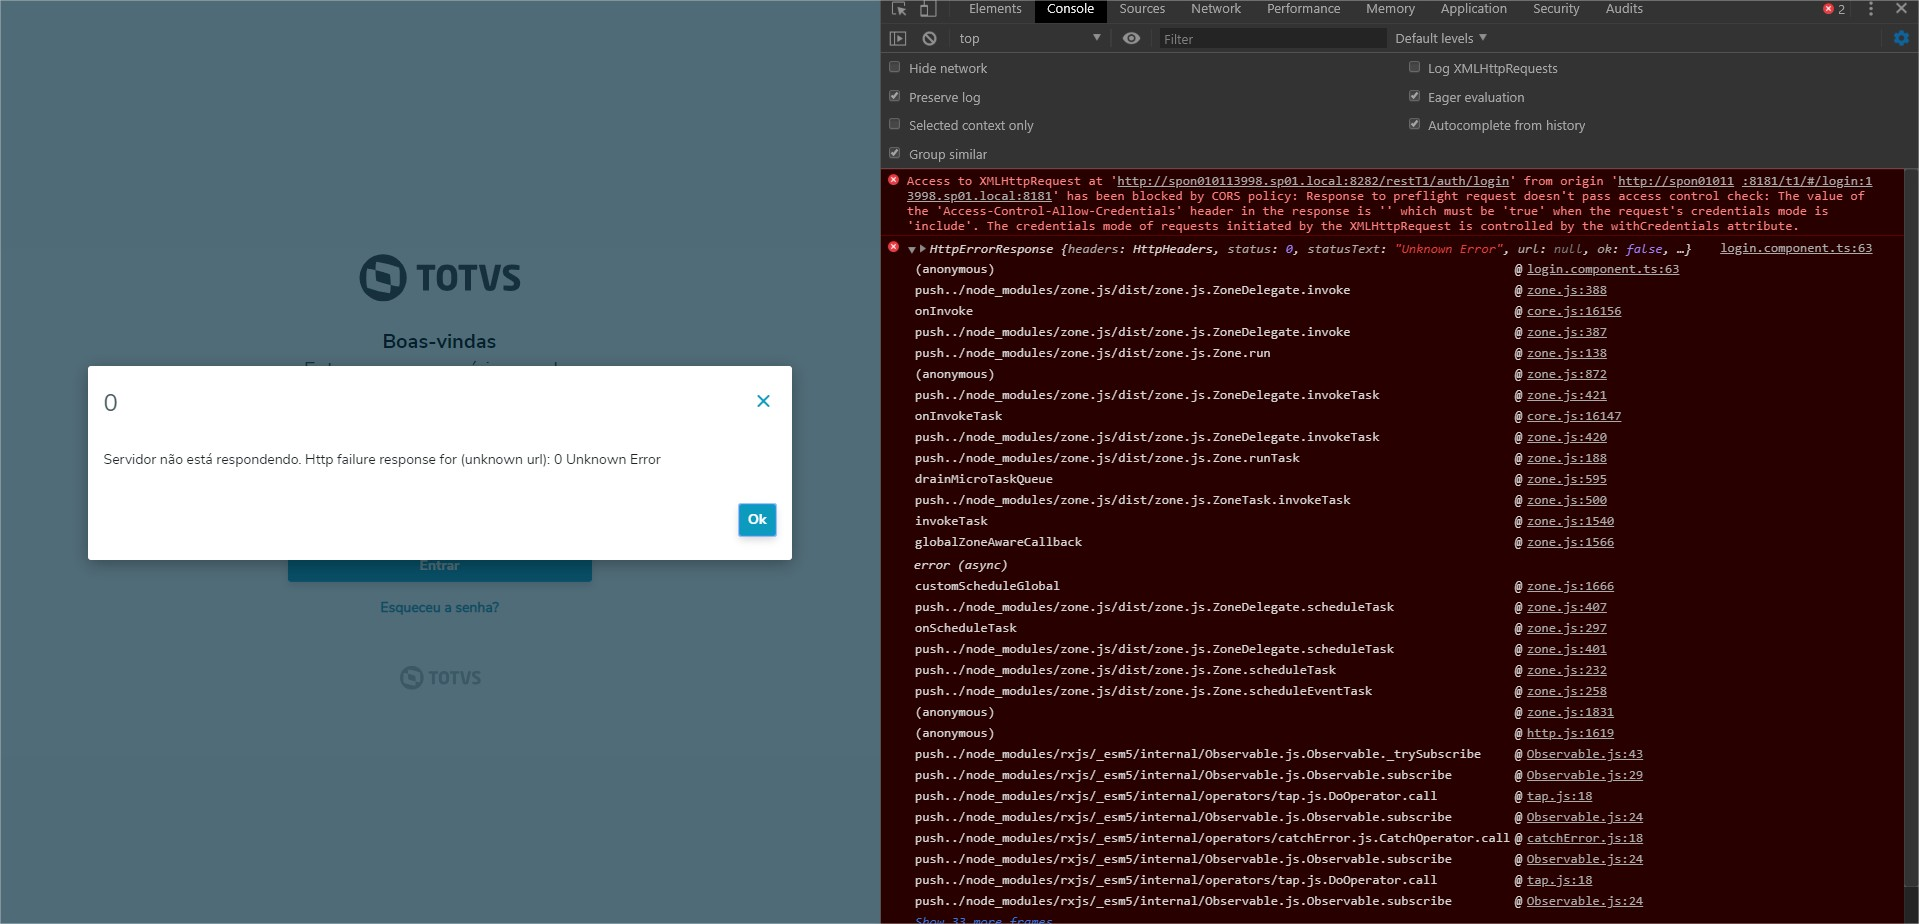Click the "onScheduleTask" stack frame text

pos(965,628)
